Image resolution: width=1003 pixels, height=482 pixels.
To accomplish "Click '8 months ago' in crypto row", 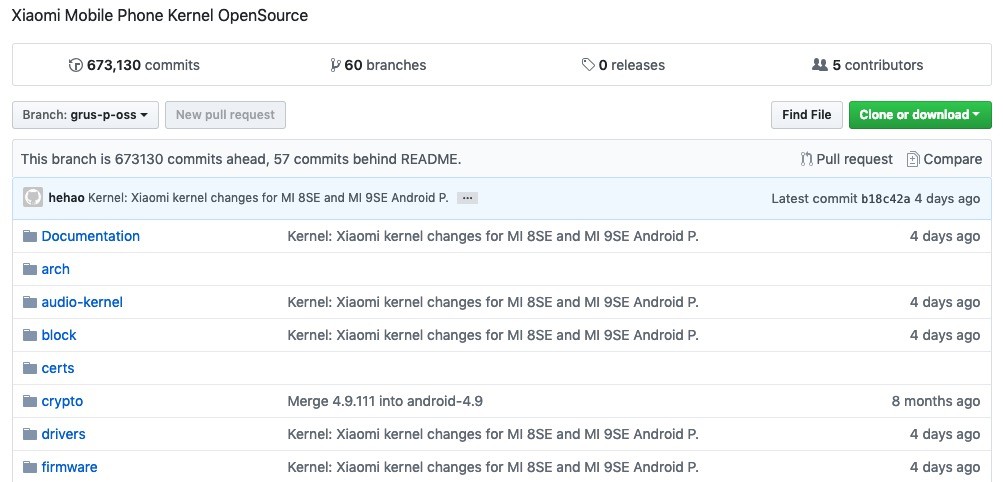I will (x=936, y=401).
